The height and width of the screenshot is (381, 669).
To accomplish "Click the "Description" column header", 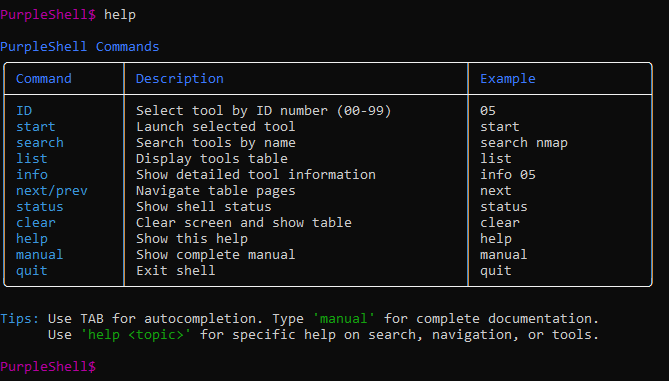I will [180, 79].
